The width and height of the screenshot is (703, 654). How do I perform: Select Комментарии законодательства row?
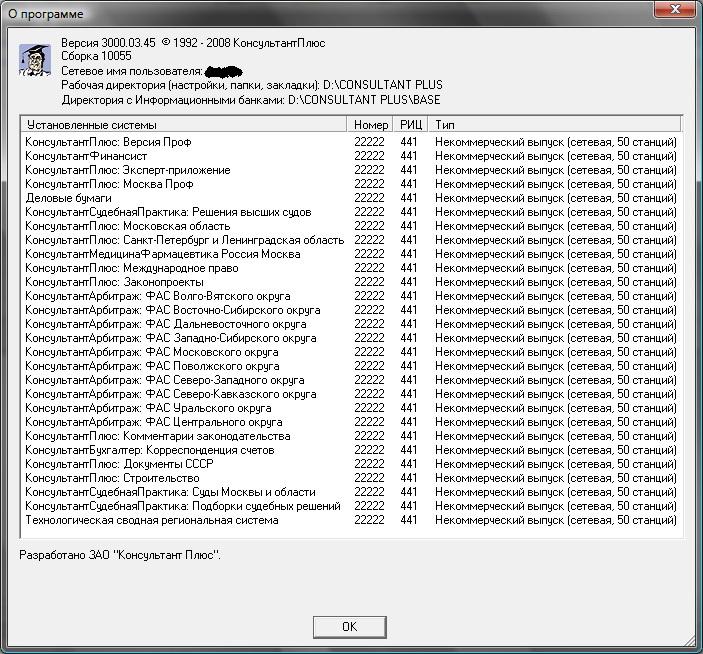click(351, 436)
